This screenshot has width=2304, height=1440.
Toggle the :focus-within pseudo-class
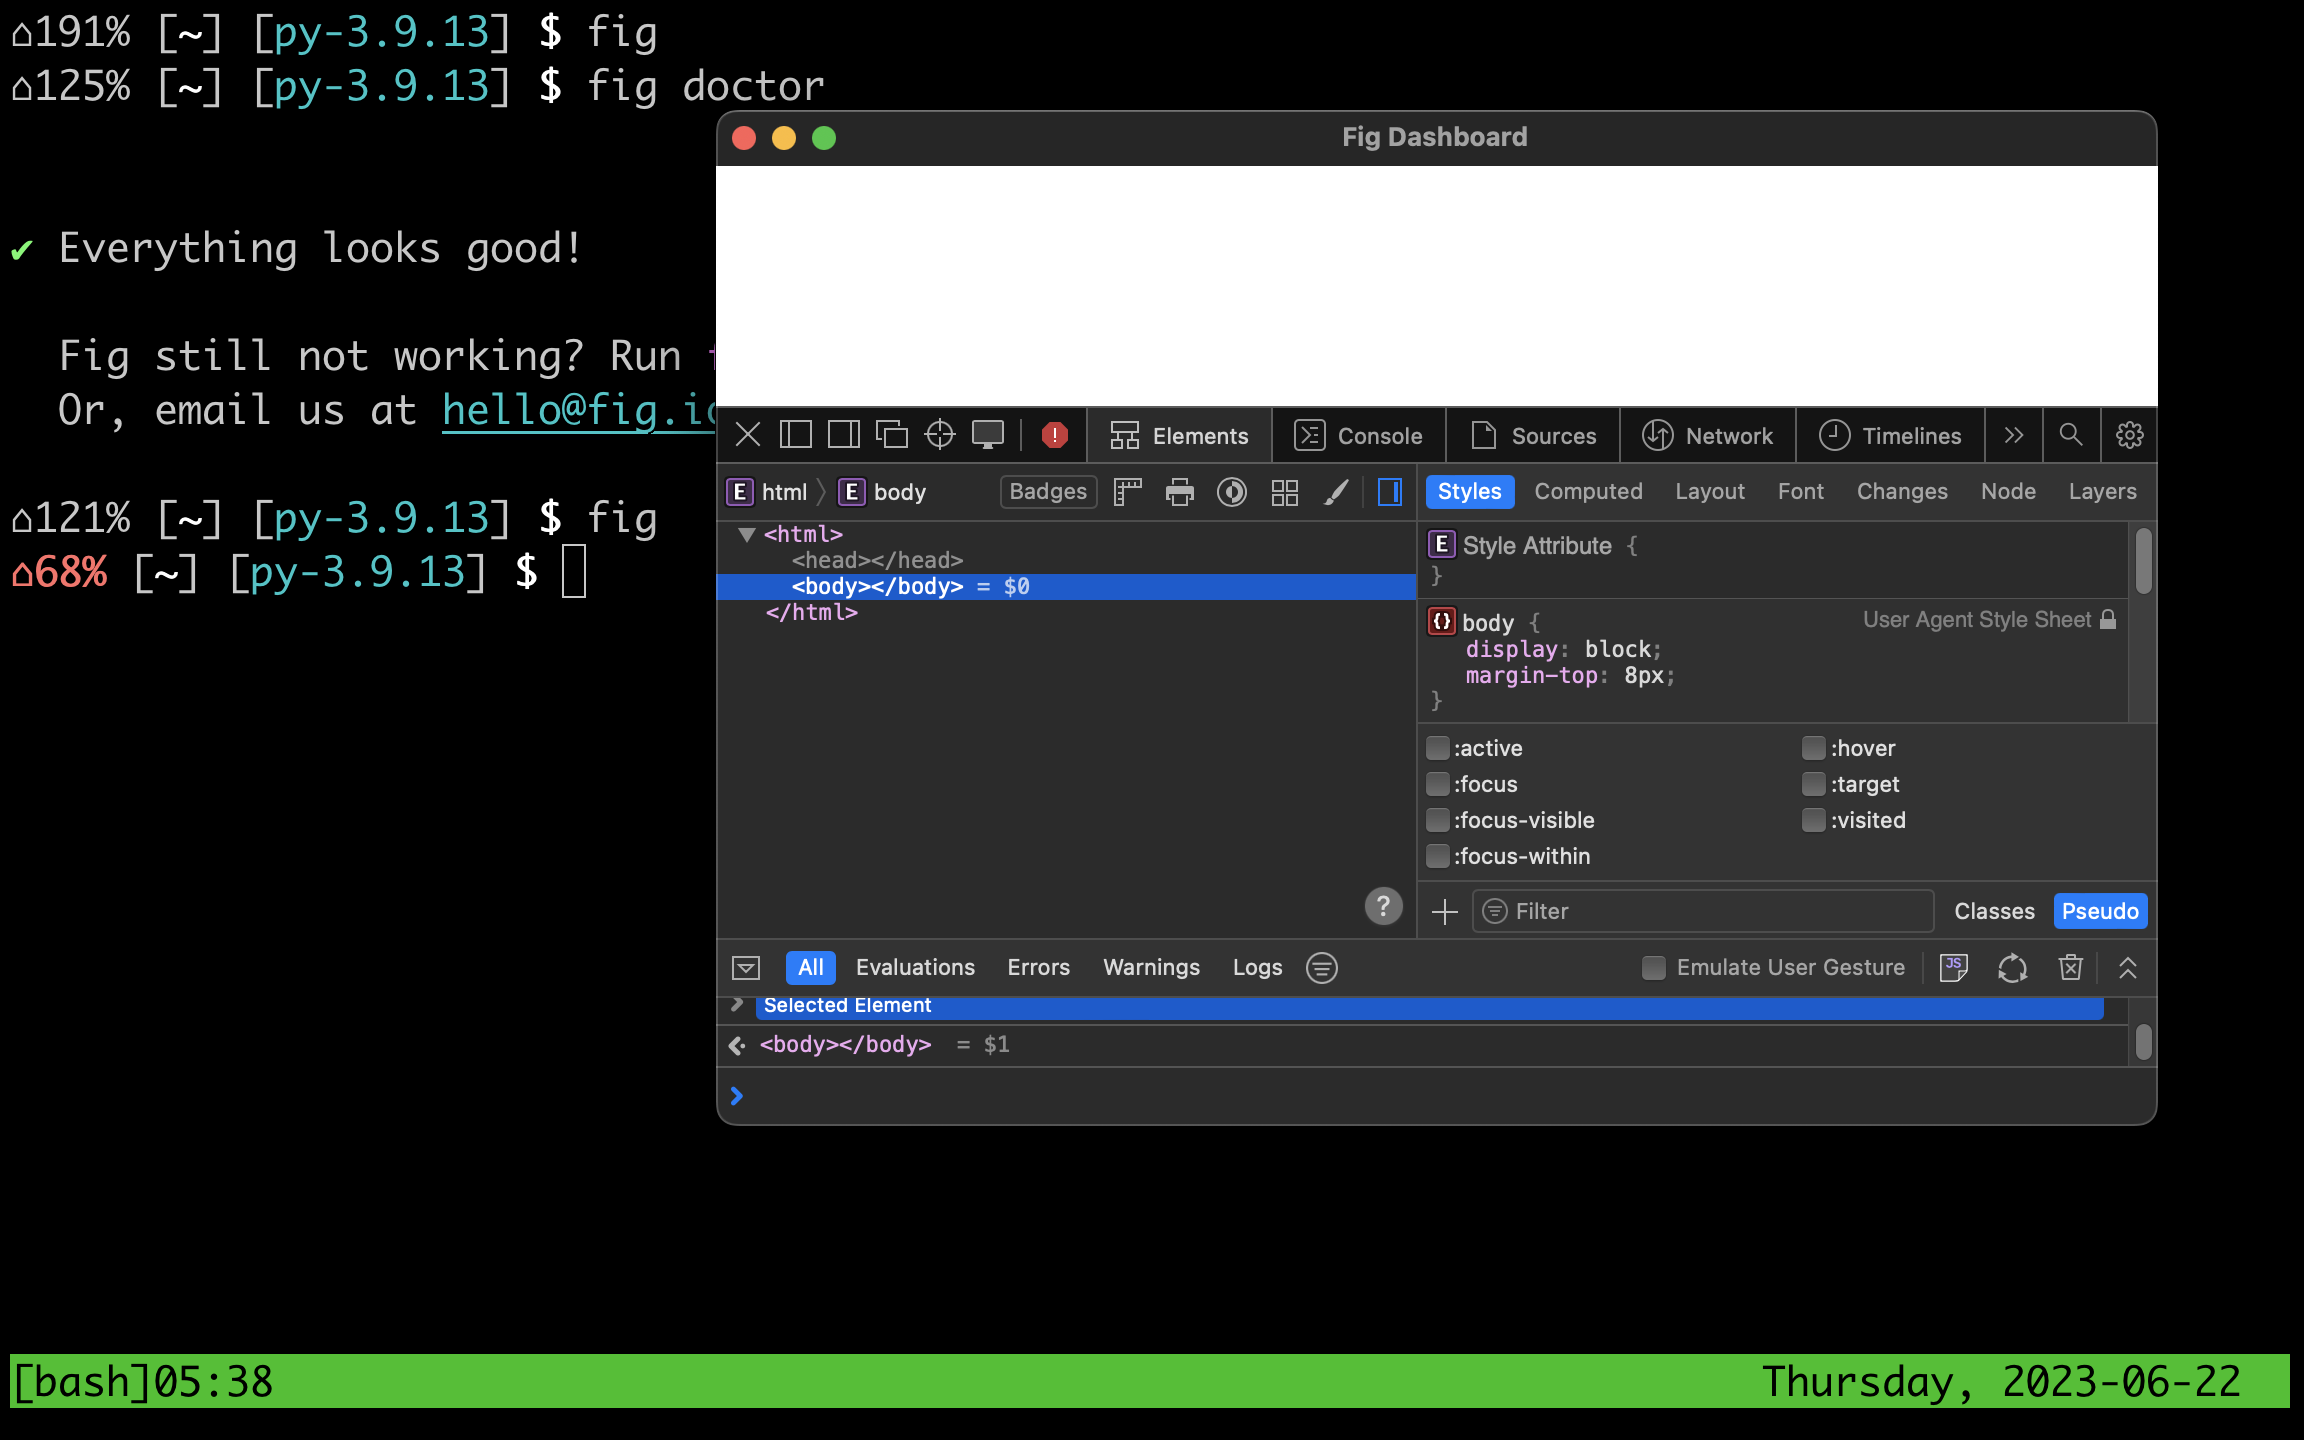point(1438,856)
